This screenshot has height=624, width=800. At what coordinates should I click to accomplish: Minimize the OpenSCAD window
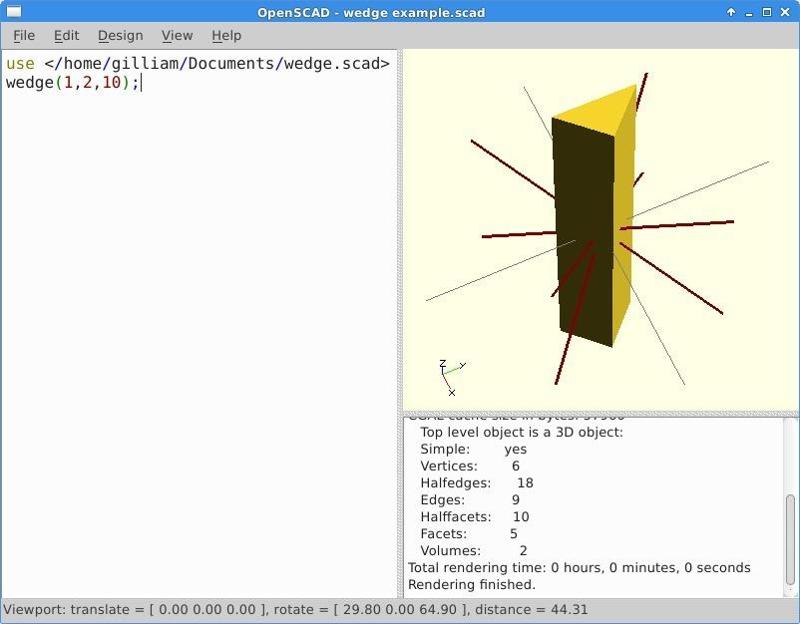pos(749,13)
